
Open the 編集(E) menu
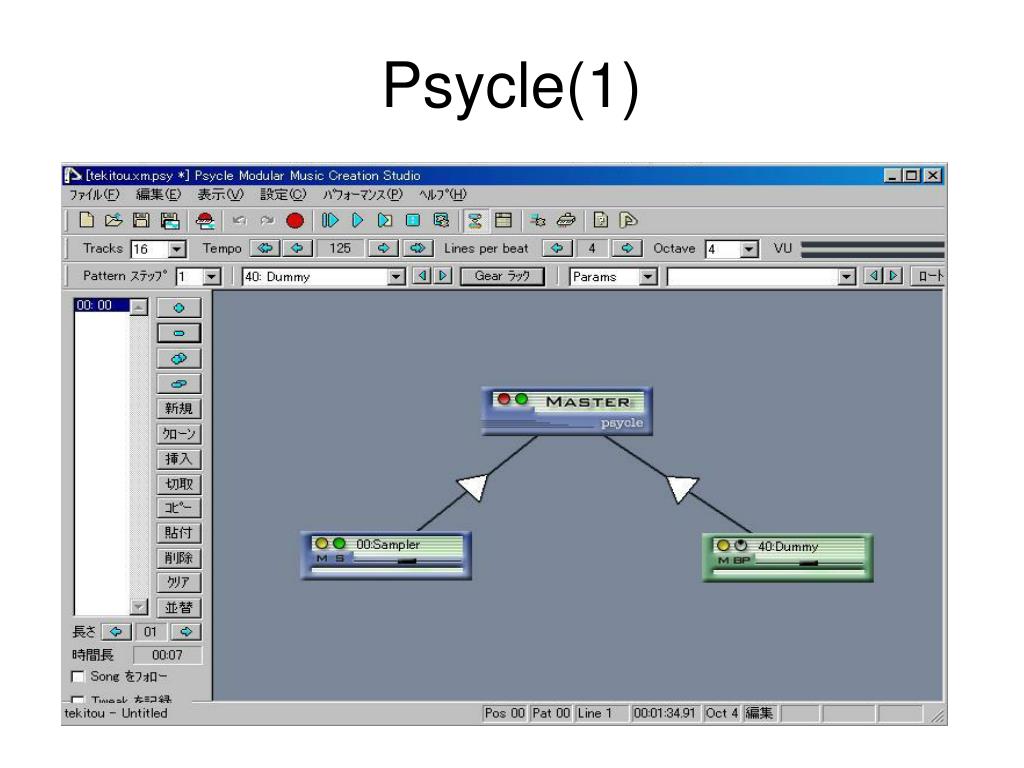pos(158,195)
